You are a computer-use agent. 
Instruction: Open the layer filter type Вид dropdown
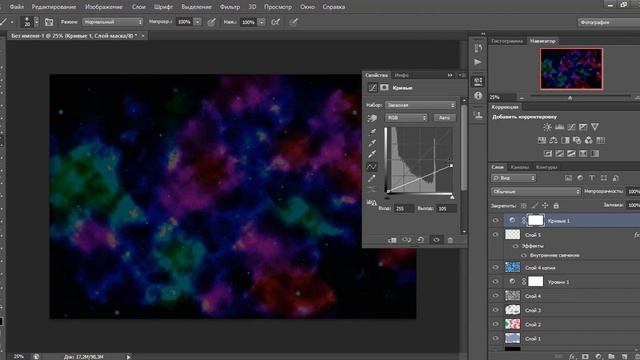pyautogui.click(x=513, y=178)
